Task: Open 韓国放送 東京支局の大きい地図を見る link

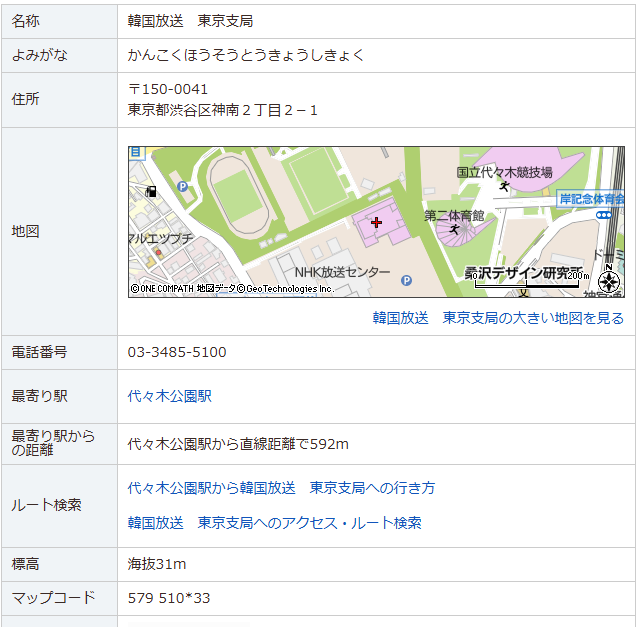Action: 498,318
